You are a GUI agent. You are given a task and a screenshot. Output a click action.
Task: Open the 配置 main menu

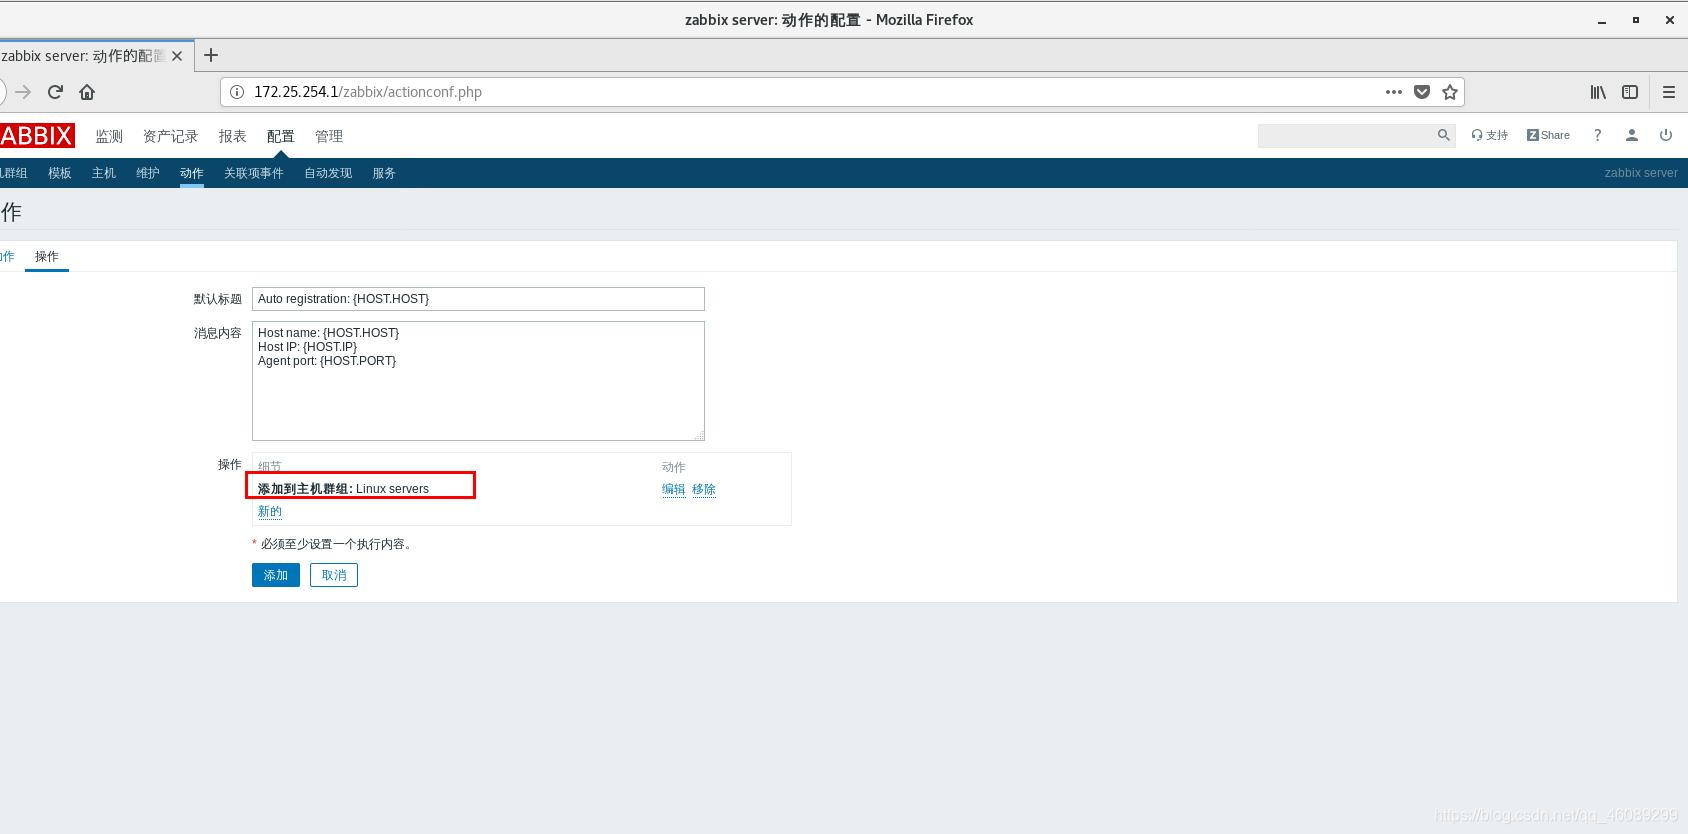click(280, 136)
